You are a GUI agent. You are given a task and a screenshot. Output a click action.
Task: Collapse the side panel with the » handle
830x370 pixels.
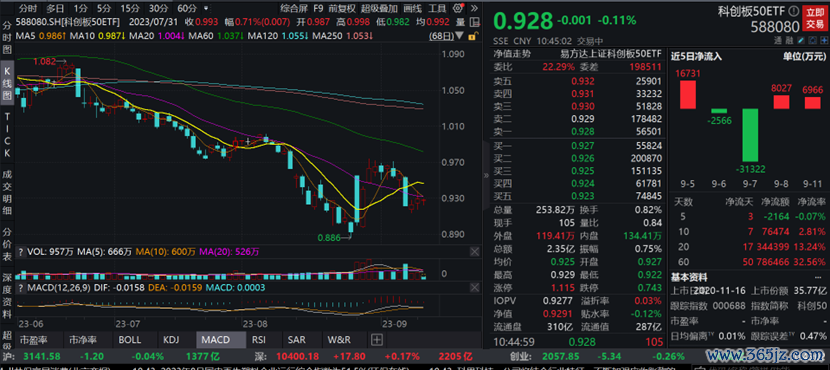[x=485, y=176]
